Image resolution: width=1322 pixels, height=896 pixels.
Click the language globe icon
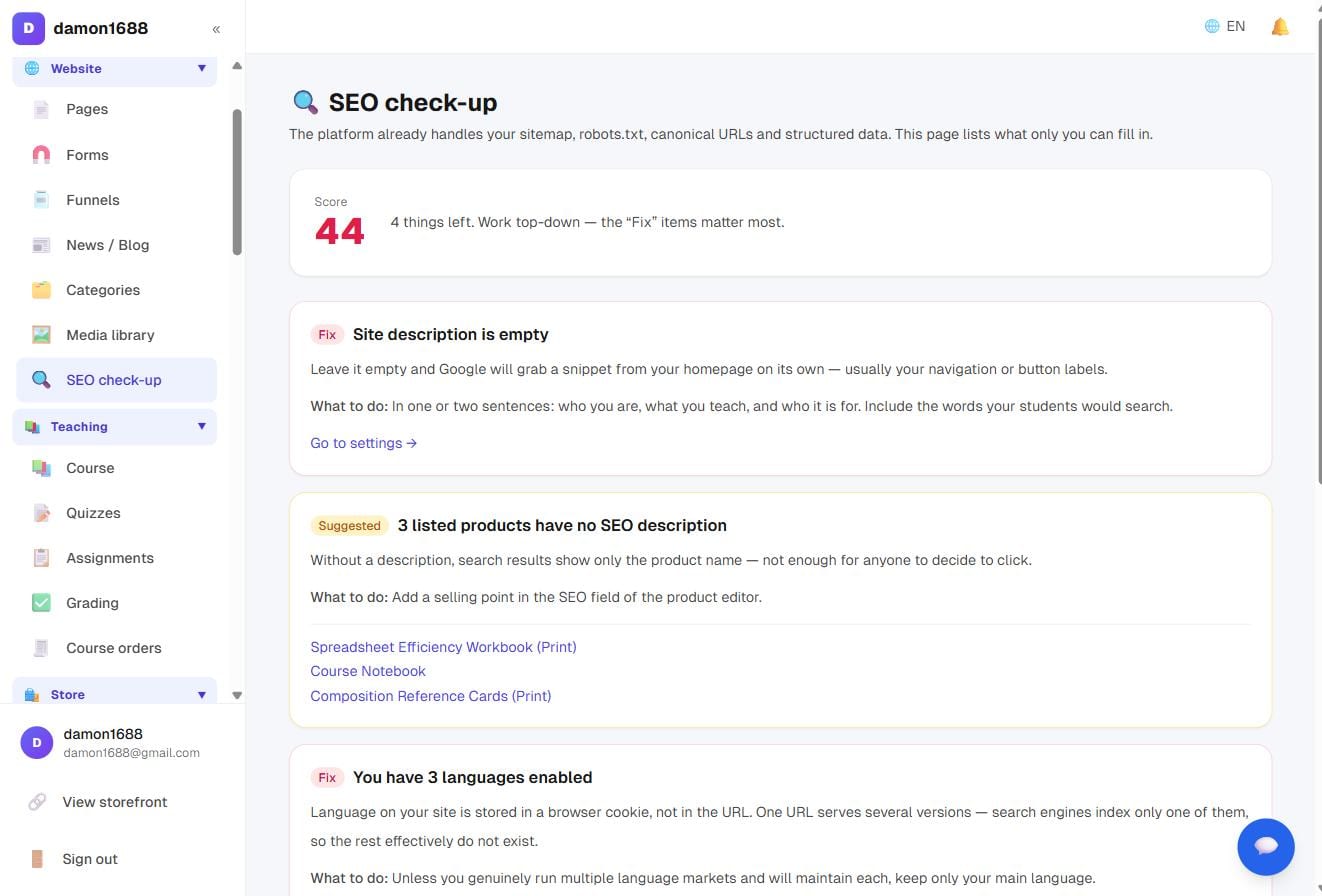[x=1212, y=27]
